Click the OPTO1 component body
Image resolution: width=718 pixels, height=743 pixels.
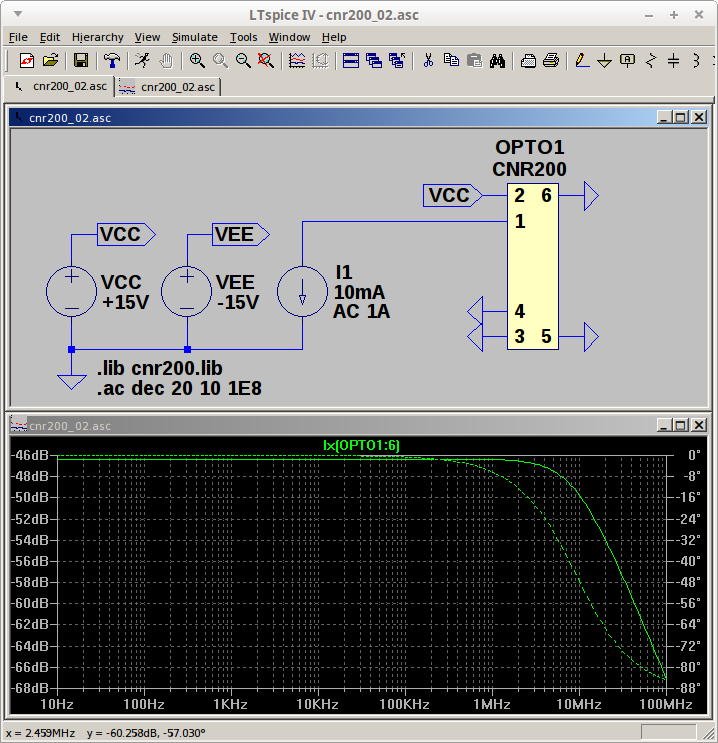(533, 267)
